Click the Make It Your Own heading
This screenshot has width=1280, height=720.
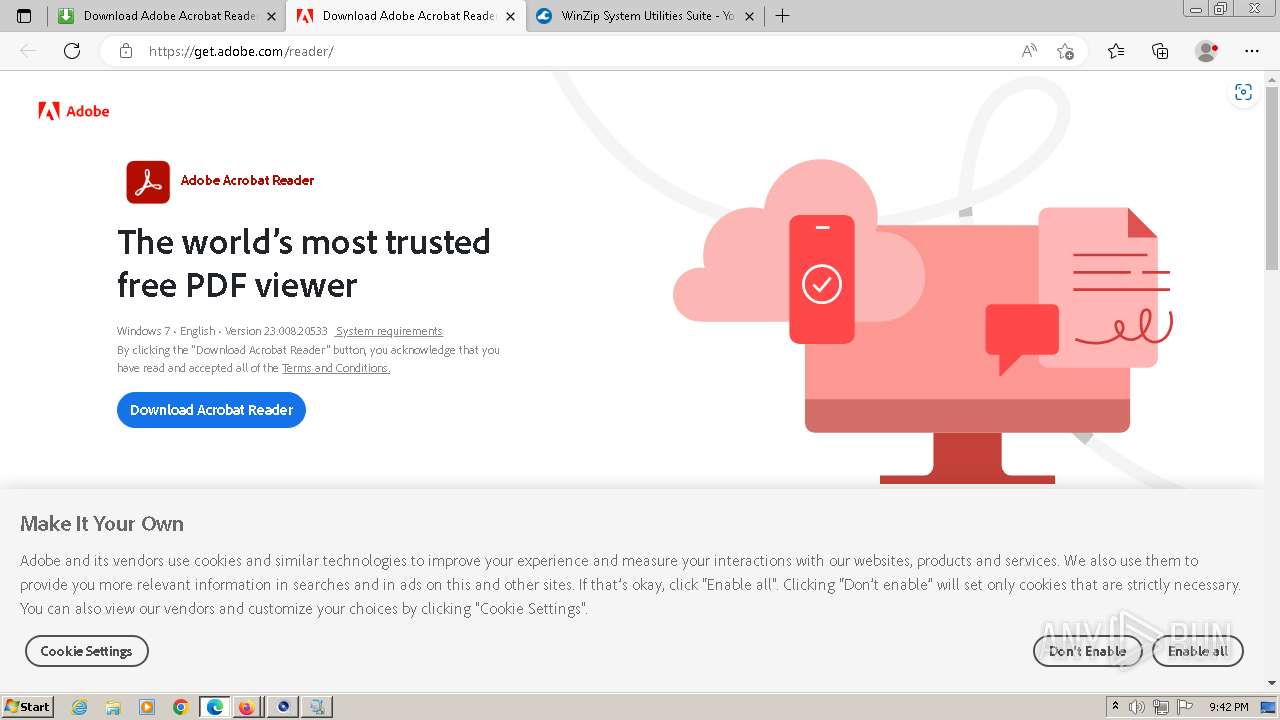click(x=102, y=524)
